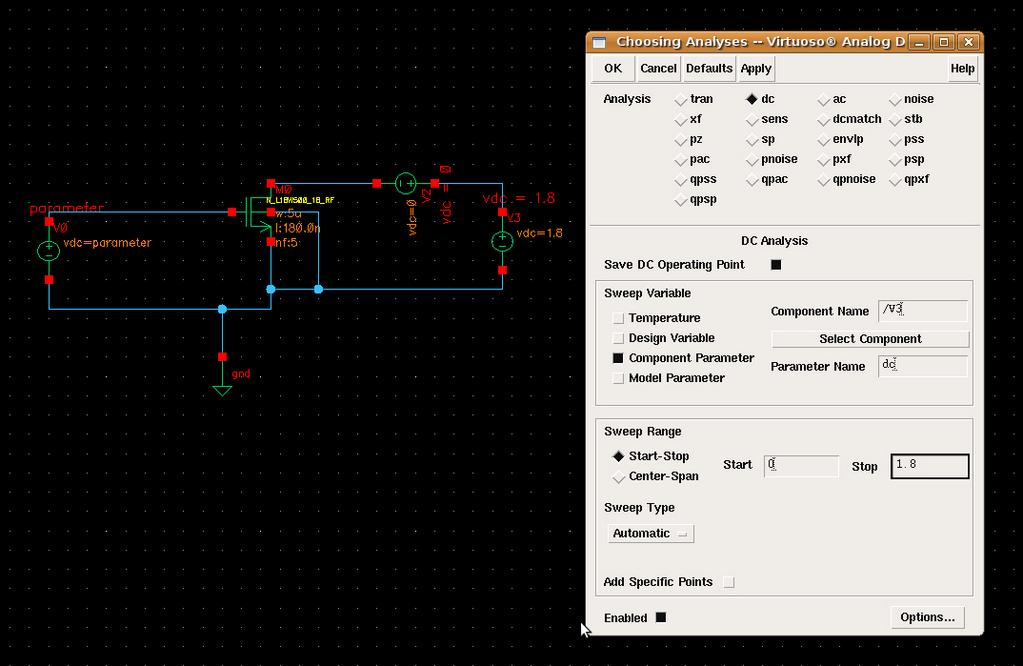Select the sp analysis option
This screenshot has height=666, width=1023.
tap(752, 140)
